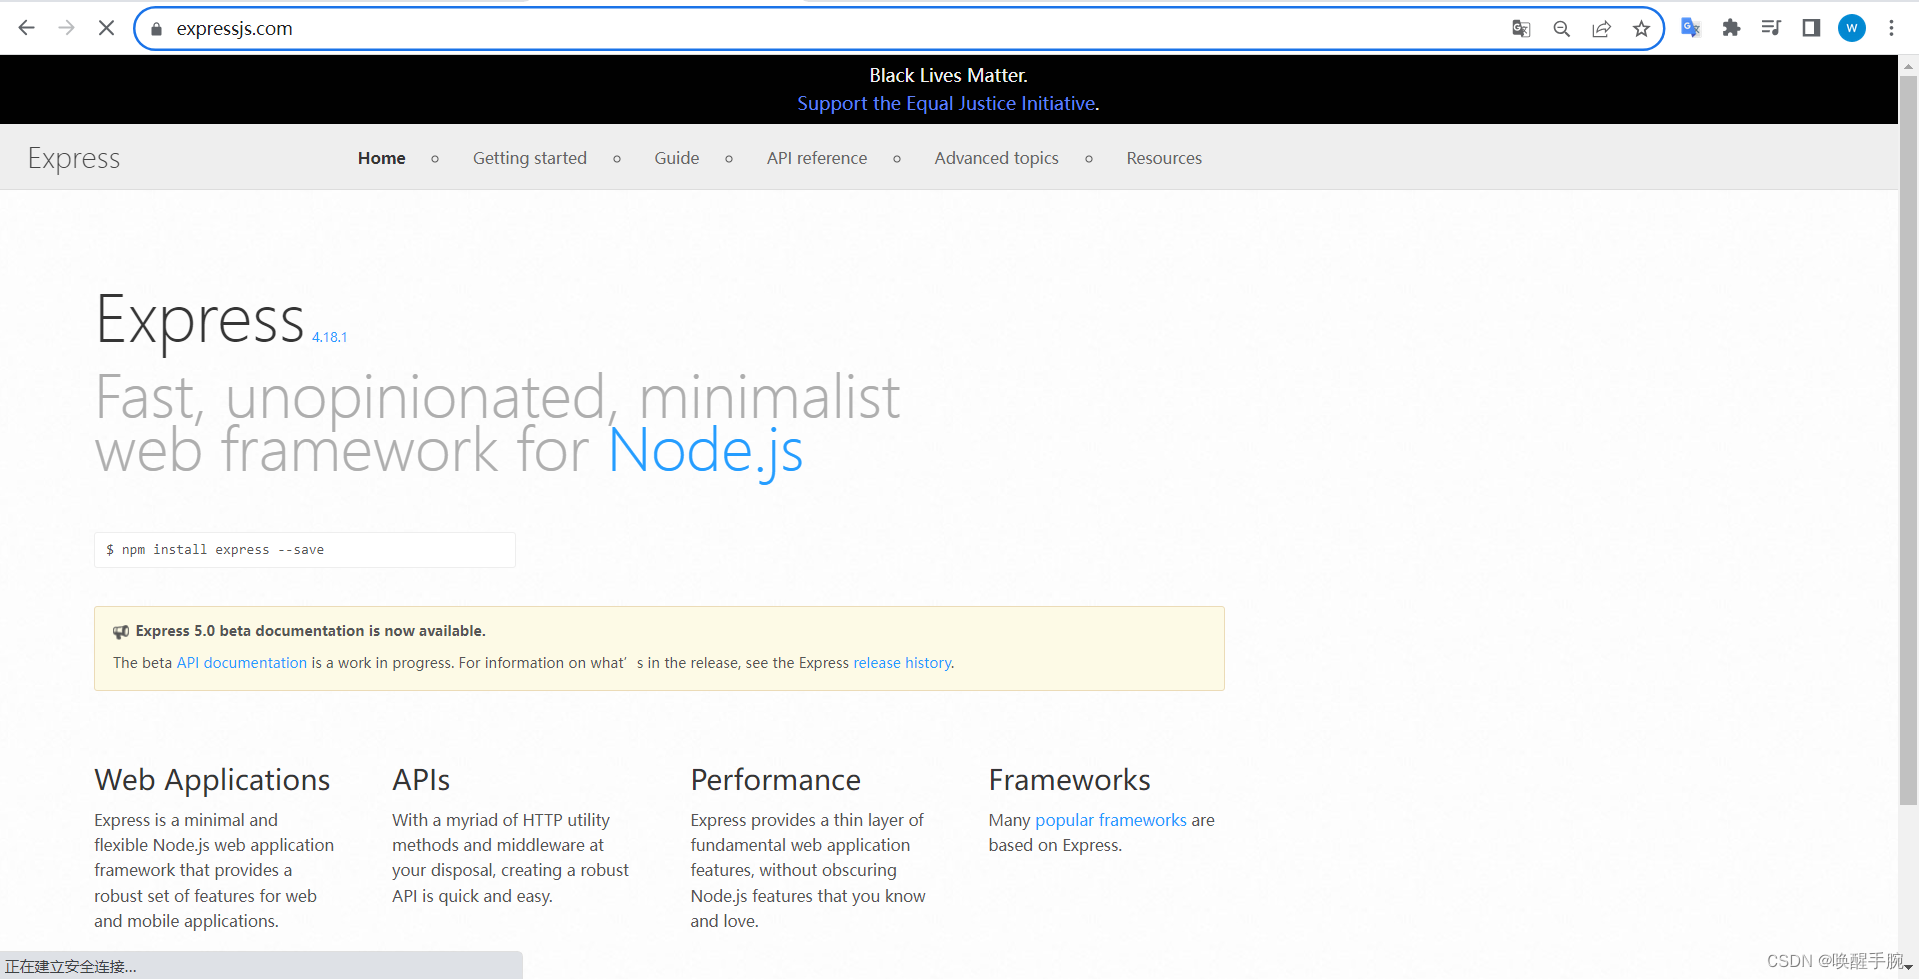
Task: Open the zoom magnifier icon in address bar
Action: [1561, 29]
